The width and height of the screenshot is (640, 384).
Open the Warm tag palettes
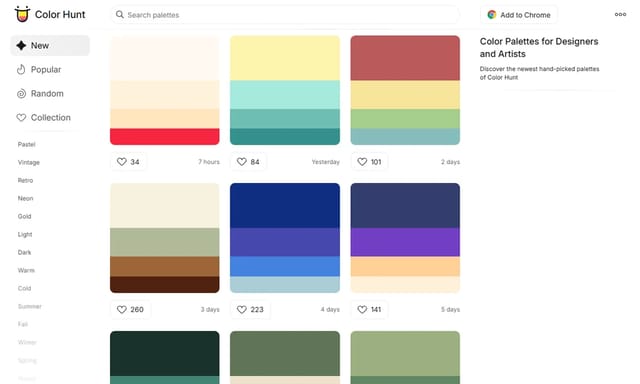26,270
